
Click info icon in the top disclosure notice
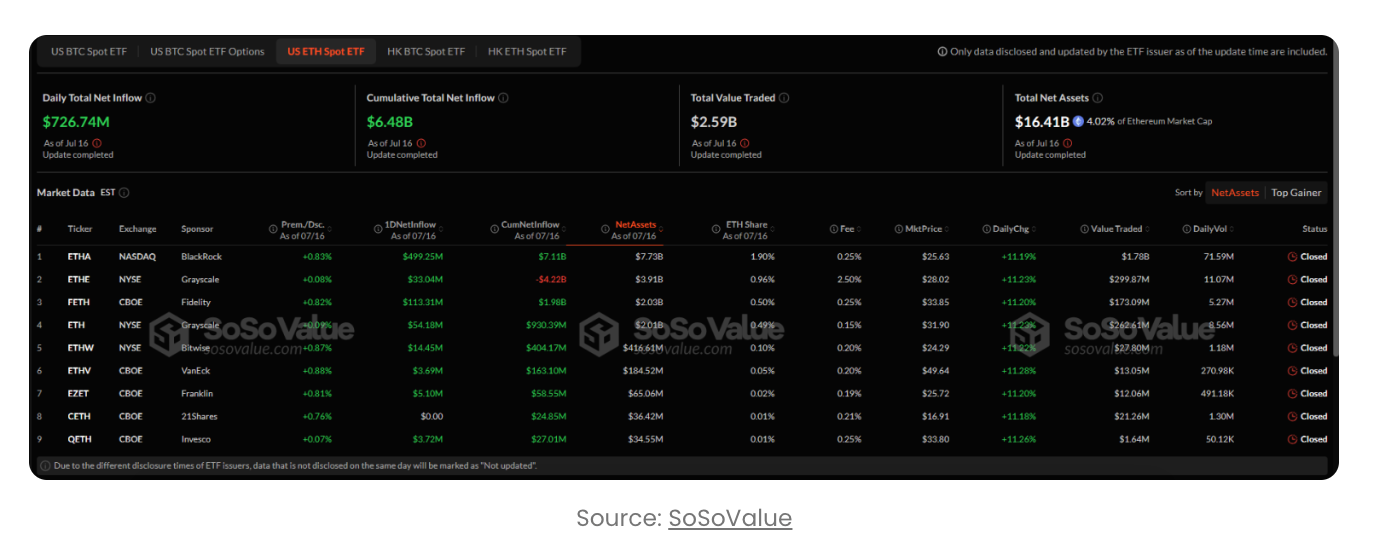[x=942, y=52]
